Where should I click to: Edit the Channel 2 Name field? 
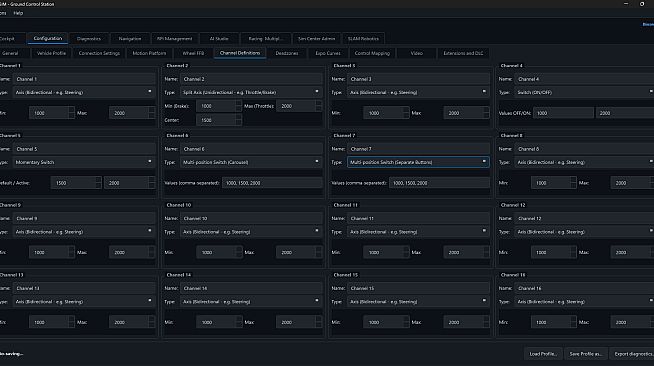click(x=251, y=79)
